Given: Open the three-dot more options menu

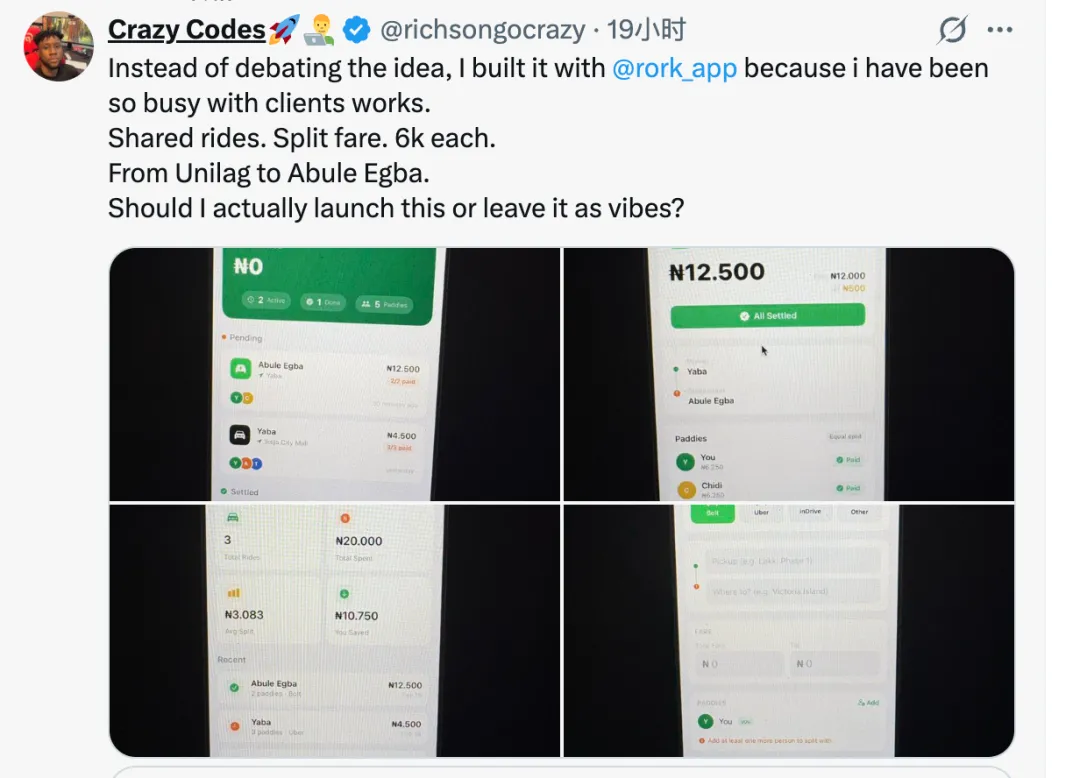Looking at the screenshot, I should tap(1000, 31).
